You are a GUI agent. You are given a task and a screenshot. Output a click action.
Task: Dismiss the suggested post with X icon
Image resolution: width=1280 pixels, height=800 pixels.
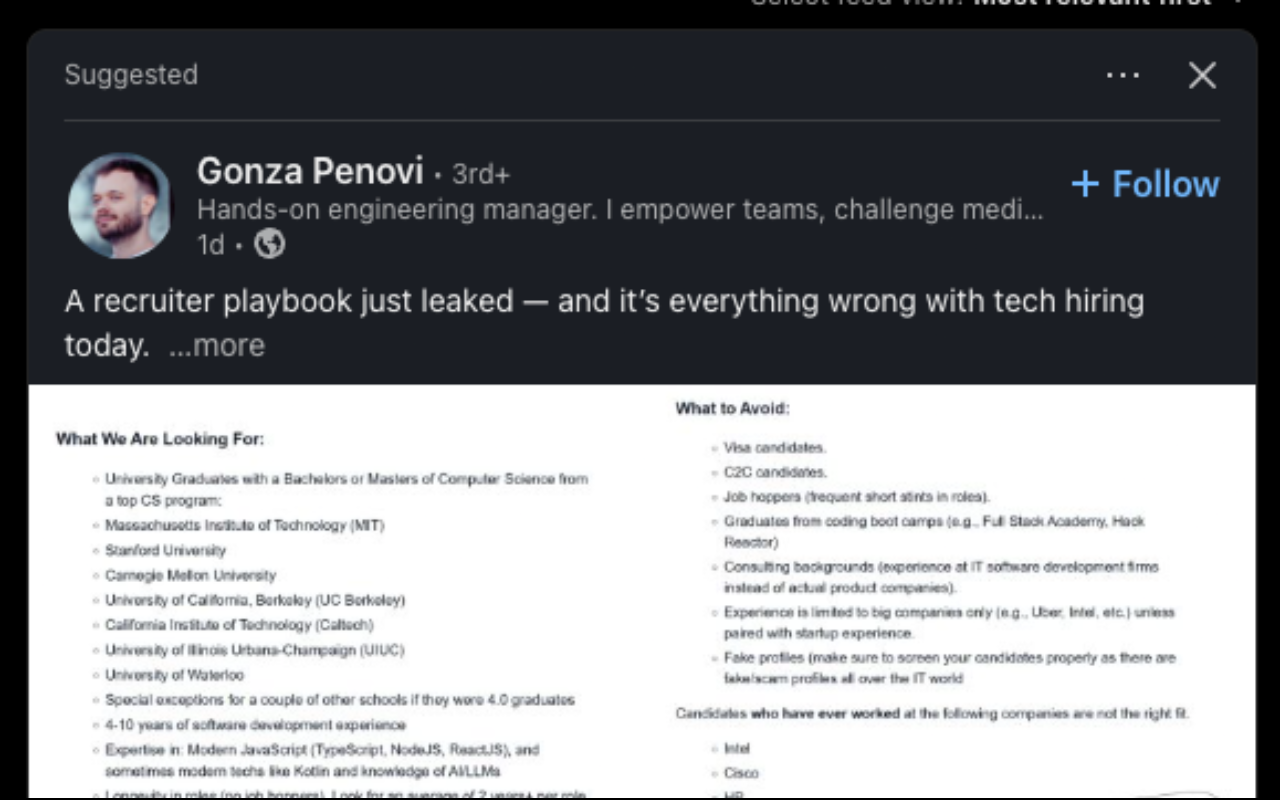(x=1202, y=75)
